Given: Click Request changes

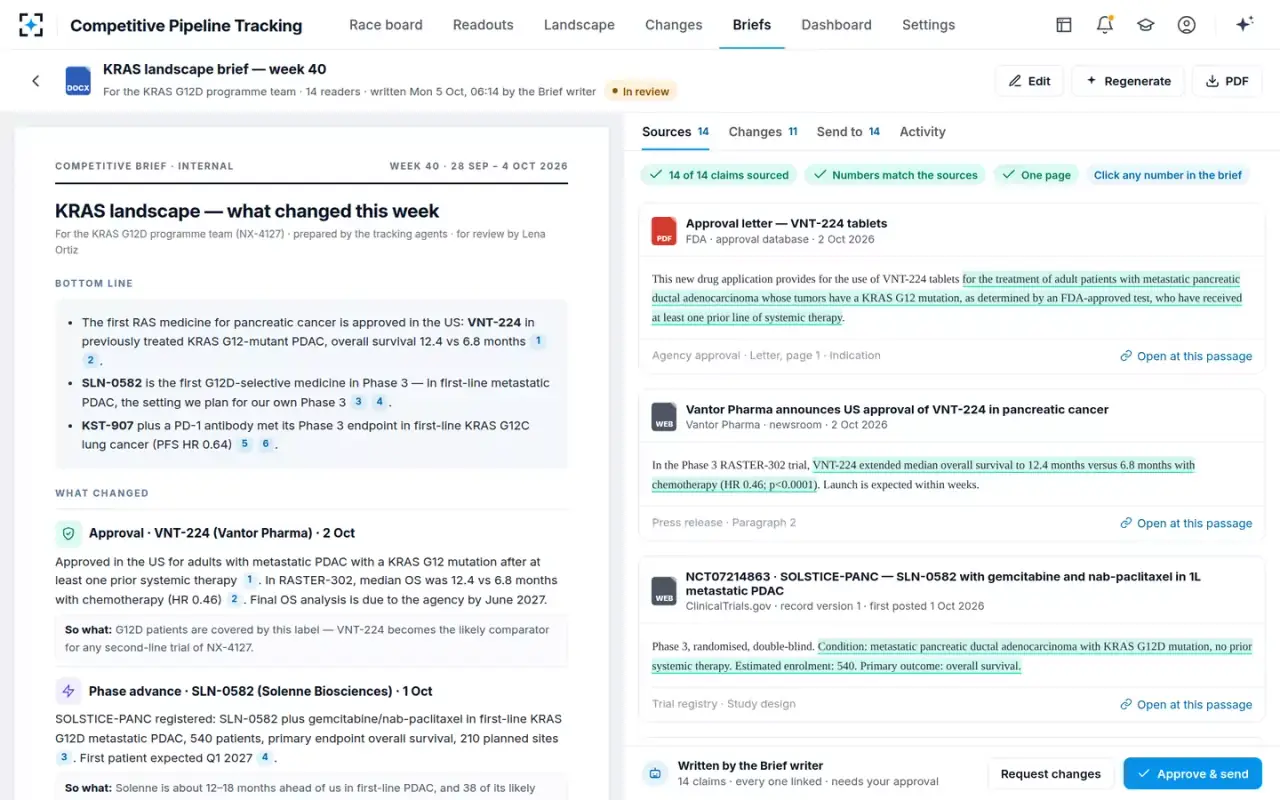Looking at the screenshot, I should (1051, 773).
